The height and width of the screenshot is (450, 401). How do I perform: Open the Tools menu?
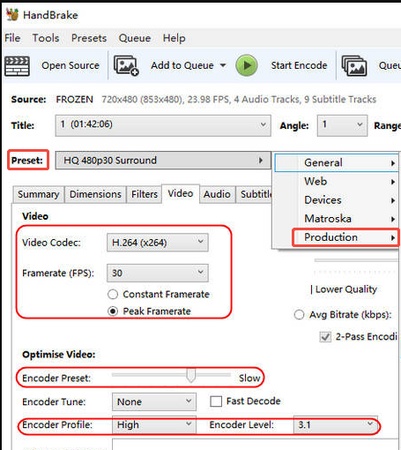[46, 38]
